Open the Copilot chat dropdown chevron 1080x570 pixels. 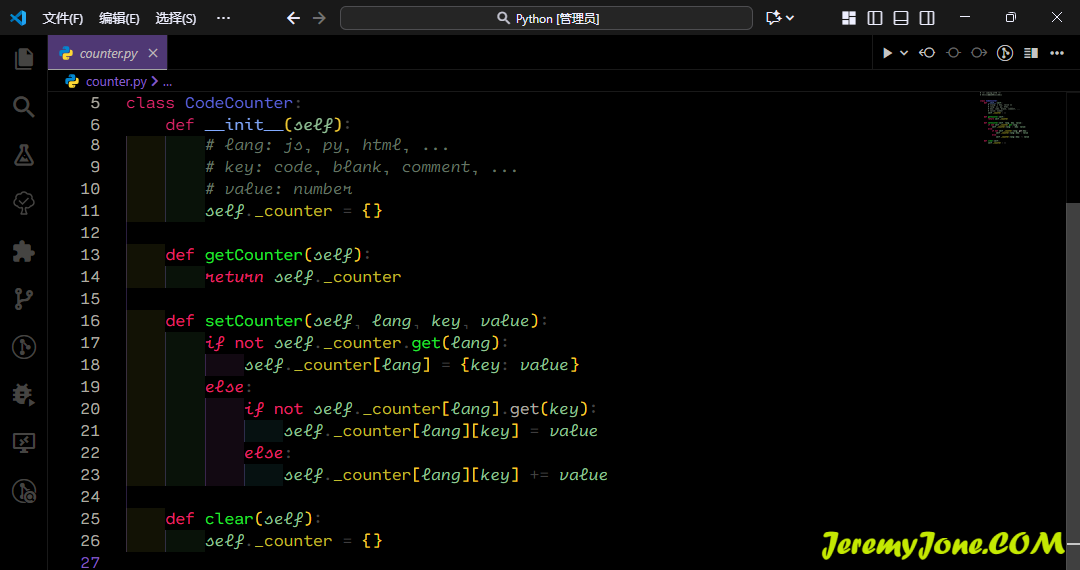[x=790, y=18]
